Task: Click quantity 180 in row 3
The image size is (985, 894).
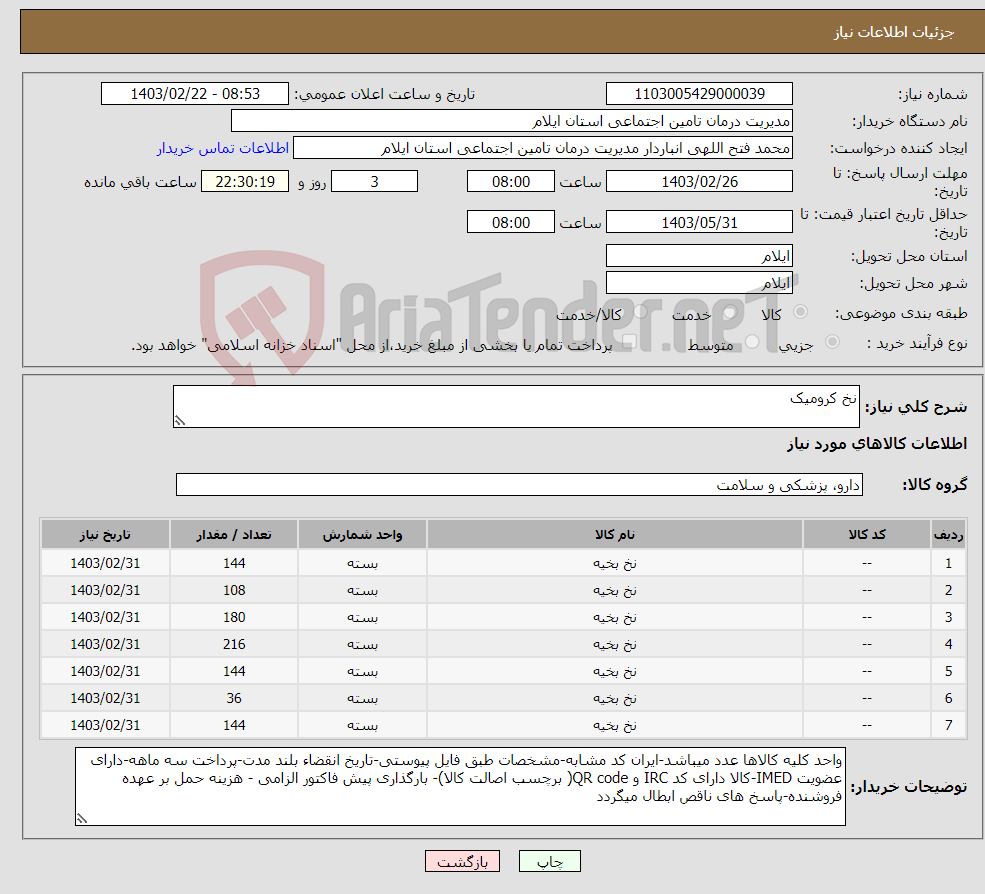Action: (x=234, y=617)
